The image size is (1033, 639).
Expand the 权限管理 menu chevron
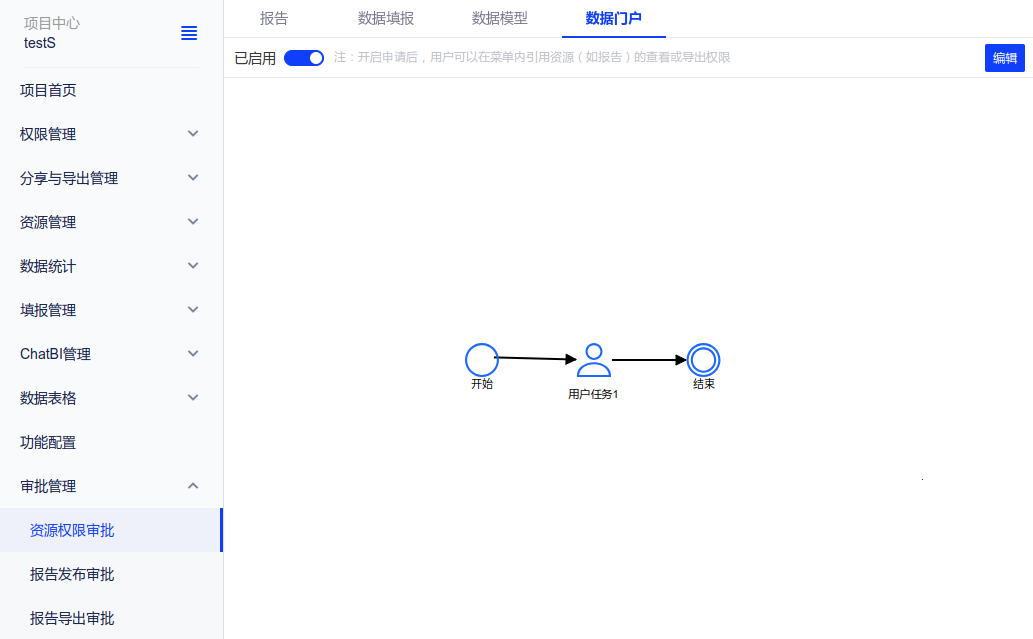(193, 134)
